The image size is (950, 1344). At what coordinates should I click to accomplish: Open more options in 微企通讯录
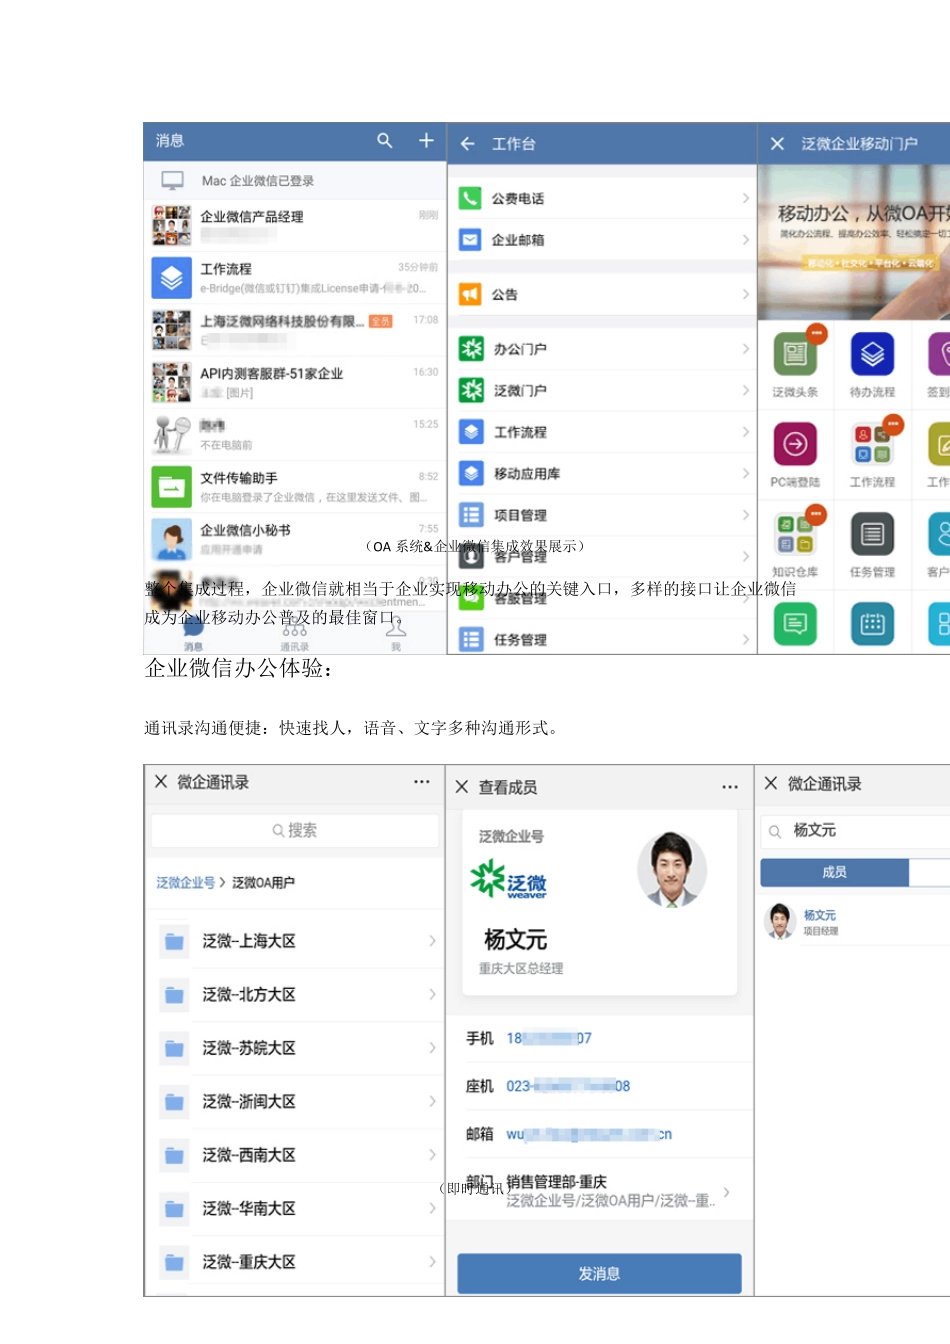click(422, 782)
